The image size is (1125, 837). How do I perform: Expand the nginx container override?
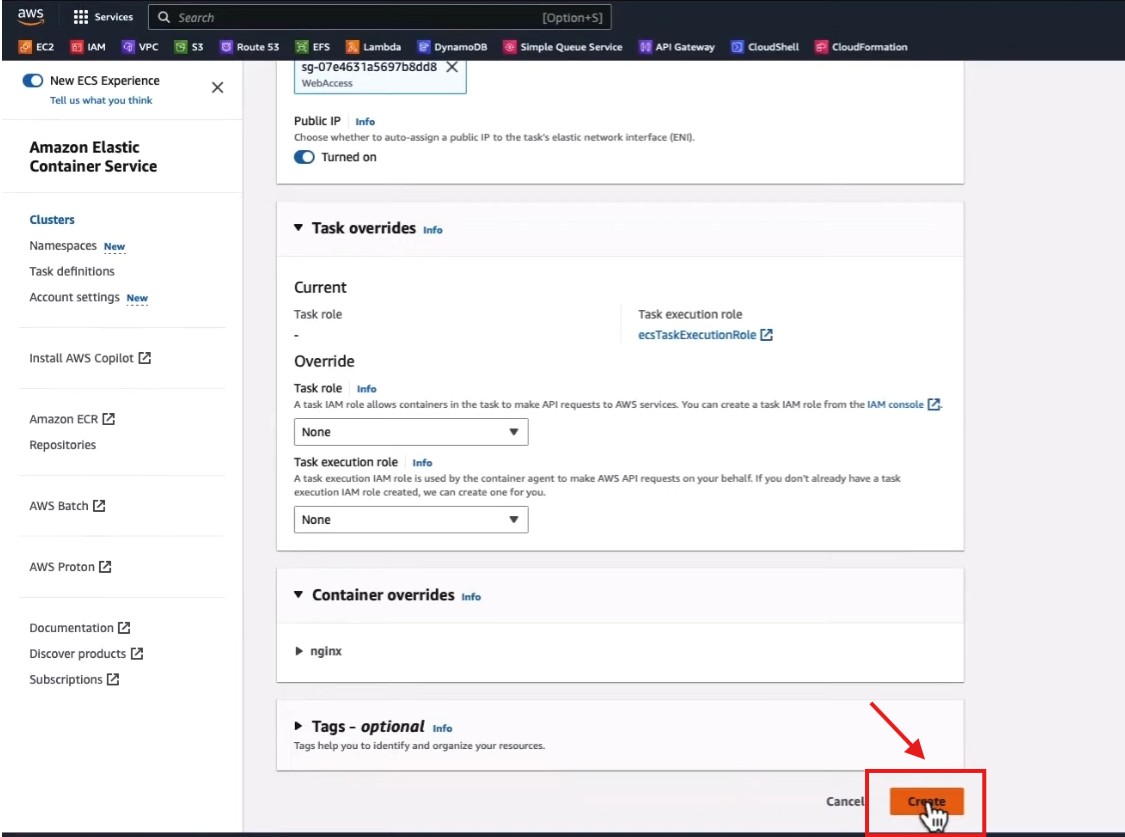(300, 651)
